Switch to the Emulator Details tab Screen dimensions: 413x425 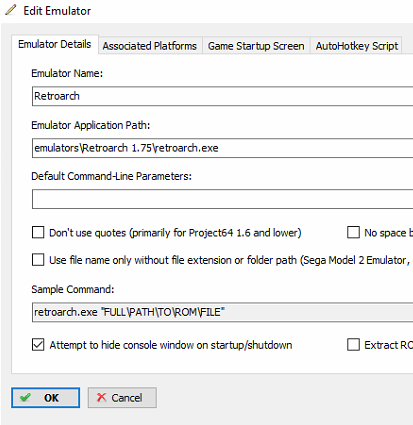(55, 44)
